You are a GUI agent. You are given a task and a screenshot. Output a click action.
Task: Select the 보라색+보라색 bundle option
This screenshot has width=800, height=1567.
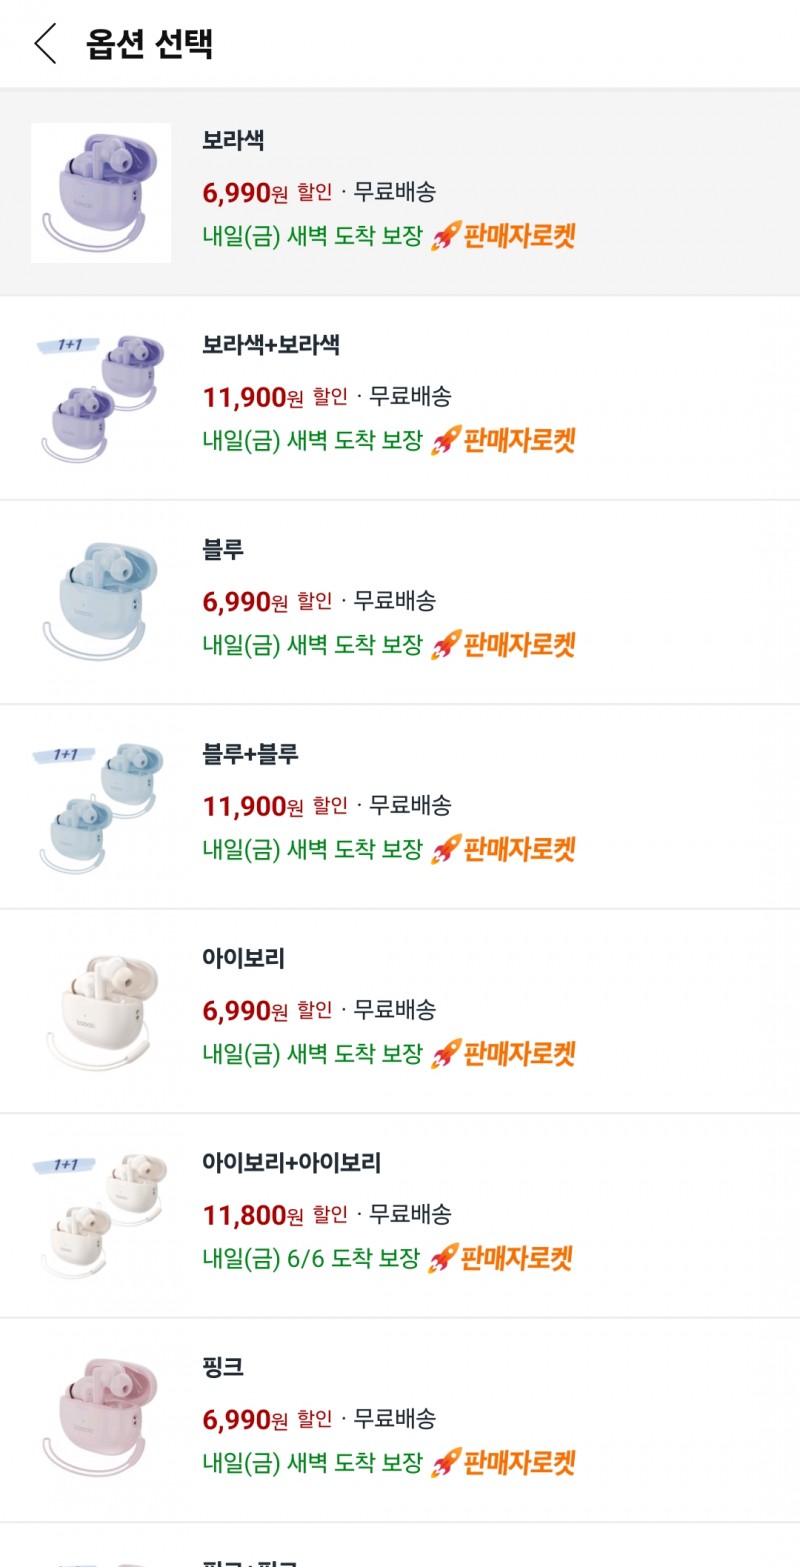click(x=271, y=345)
